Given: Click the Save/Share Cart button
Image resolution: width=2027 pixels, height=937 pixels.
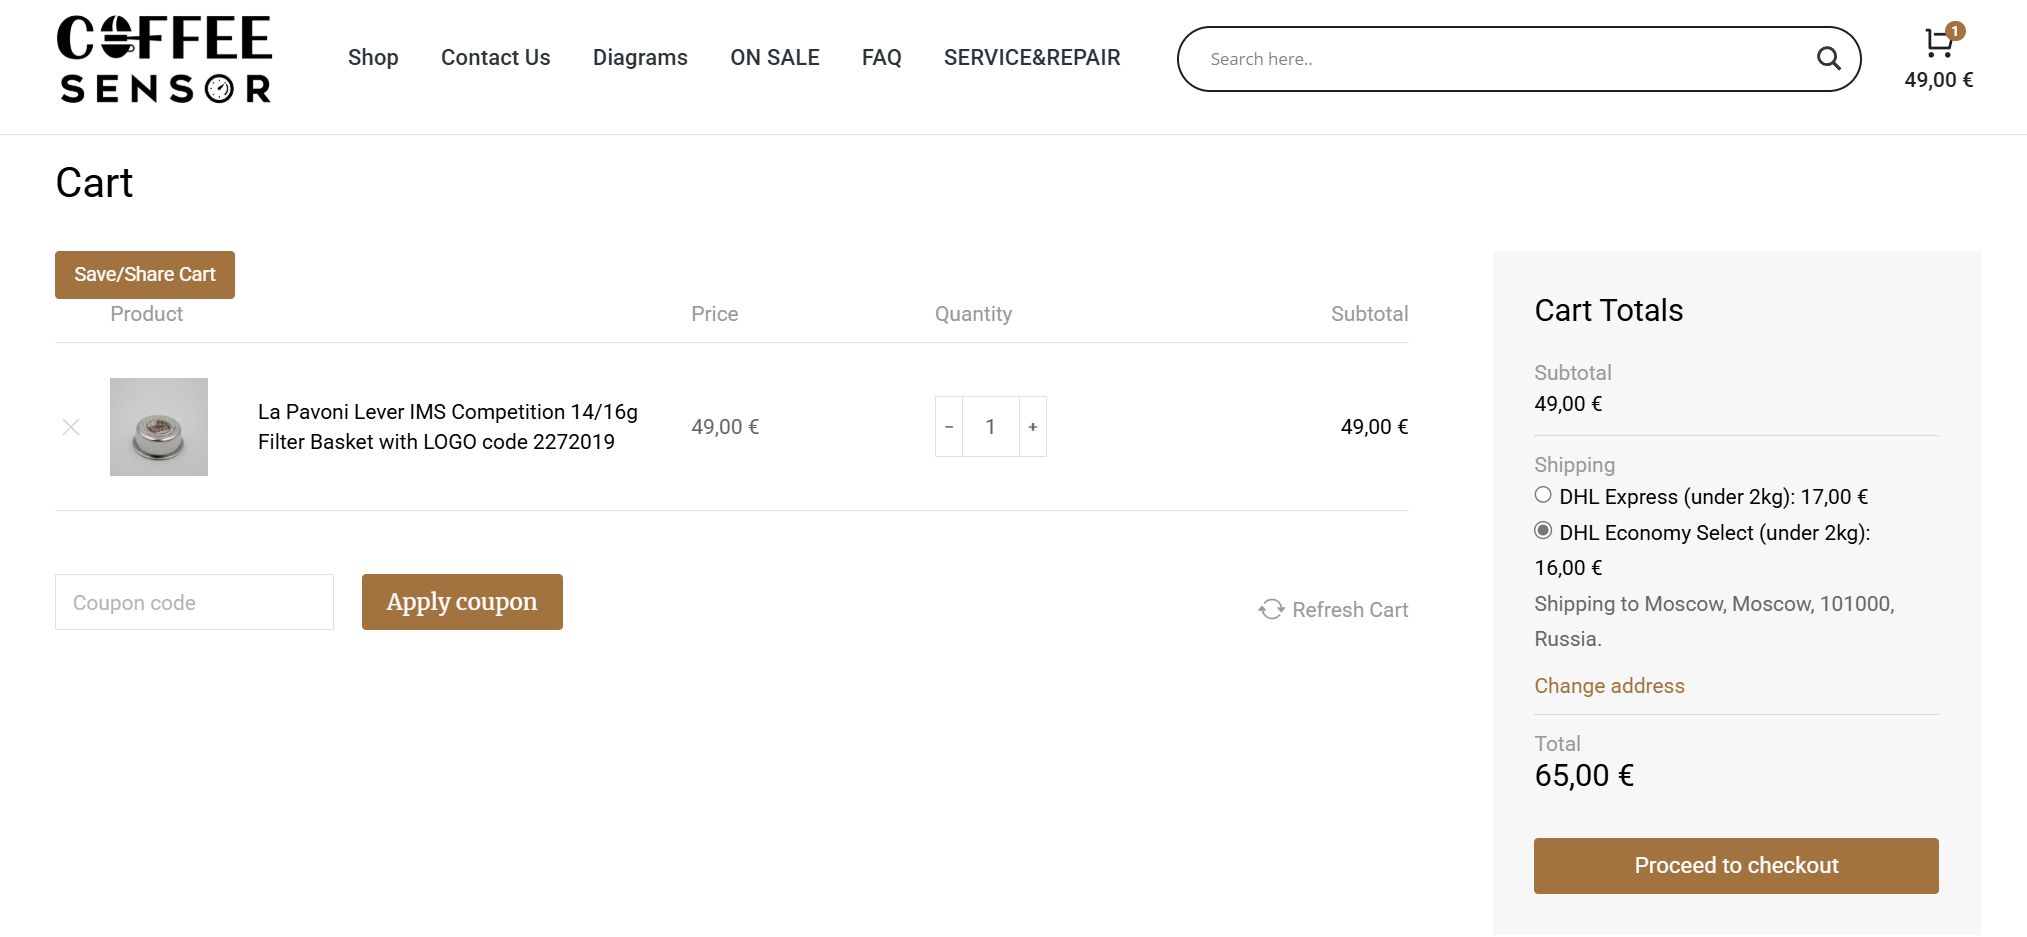Looking at the screenshot, I should (x=145, y=275).
